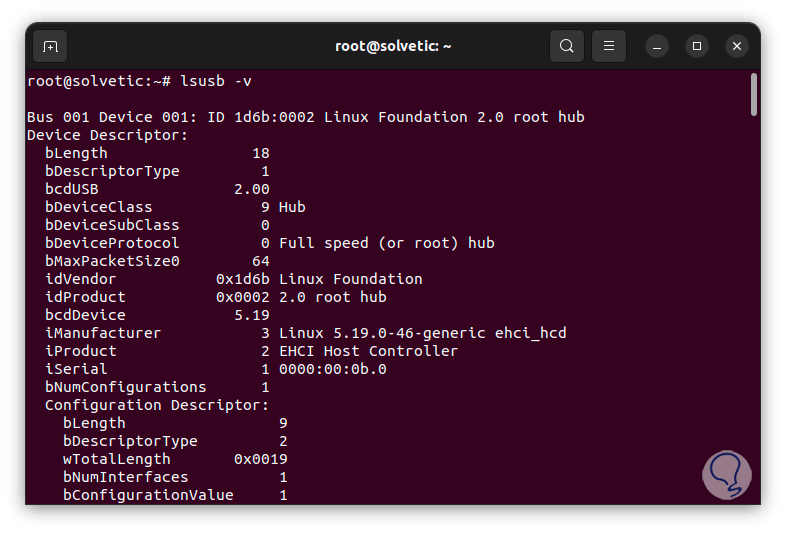Click the Configuration Descriptor: heading
Screen dimensions: 786x533
[156, 405]
